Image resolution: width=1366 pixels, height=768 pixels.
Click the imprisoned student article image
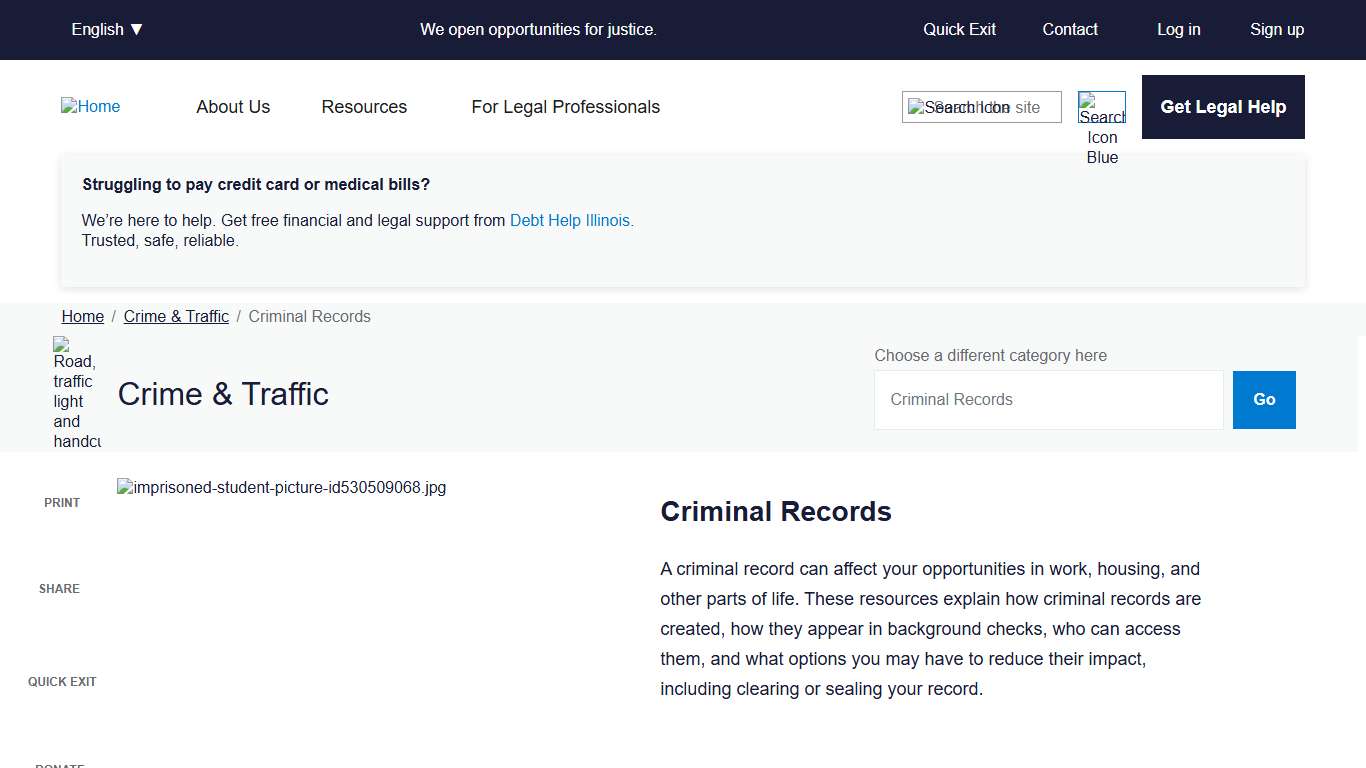[x=282, y=487]
